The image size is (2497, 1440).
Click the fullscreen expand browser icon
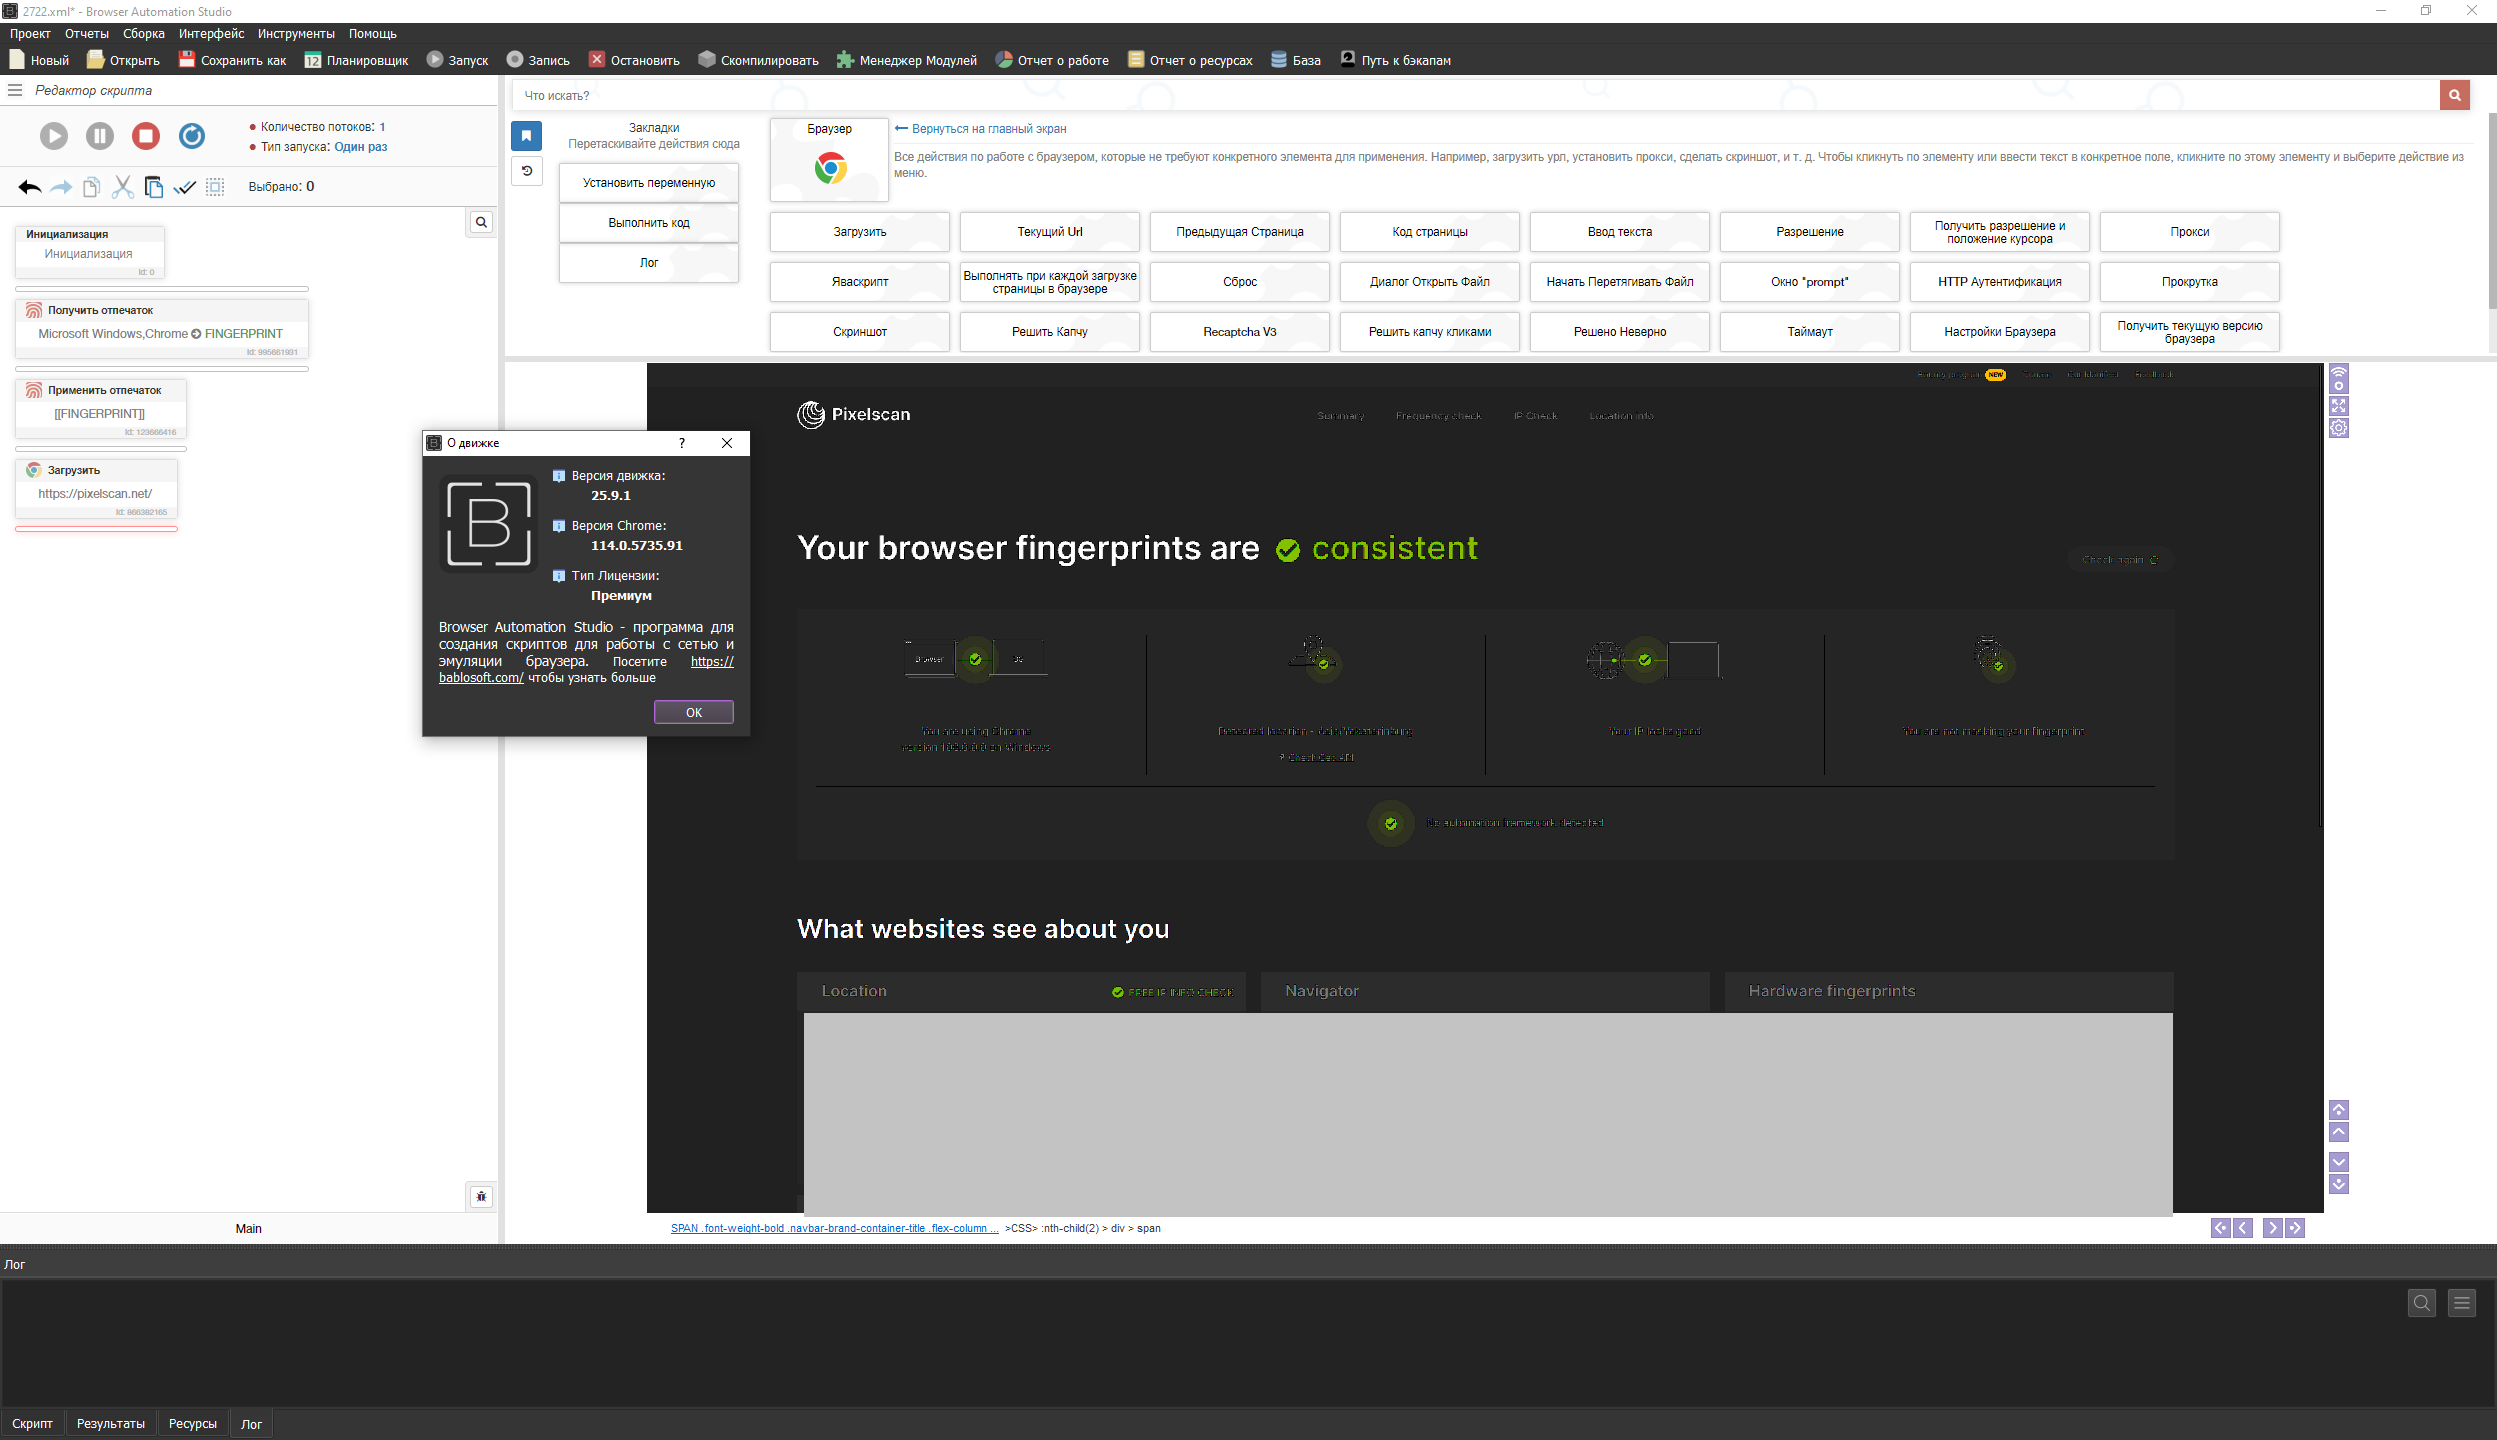pos(2338,405)
